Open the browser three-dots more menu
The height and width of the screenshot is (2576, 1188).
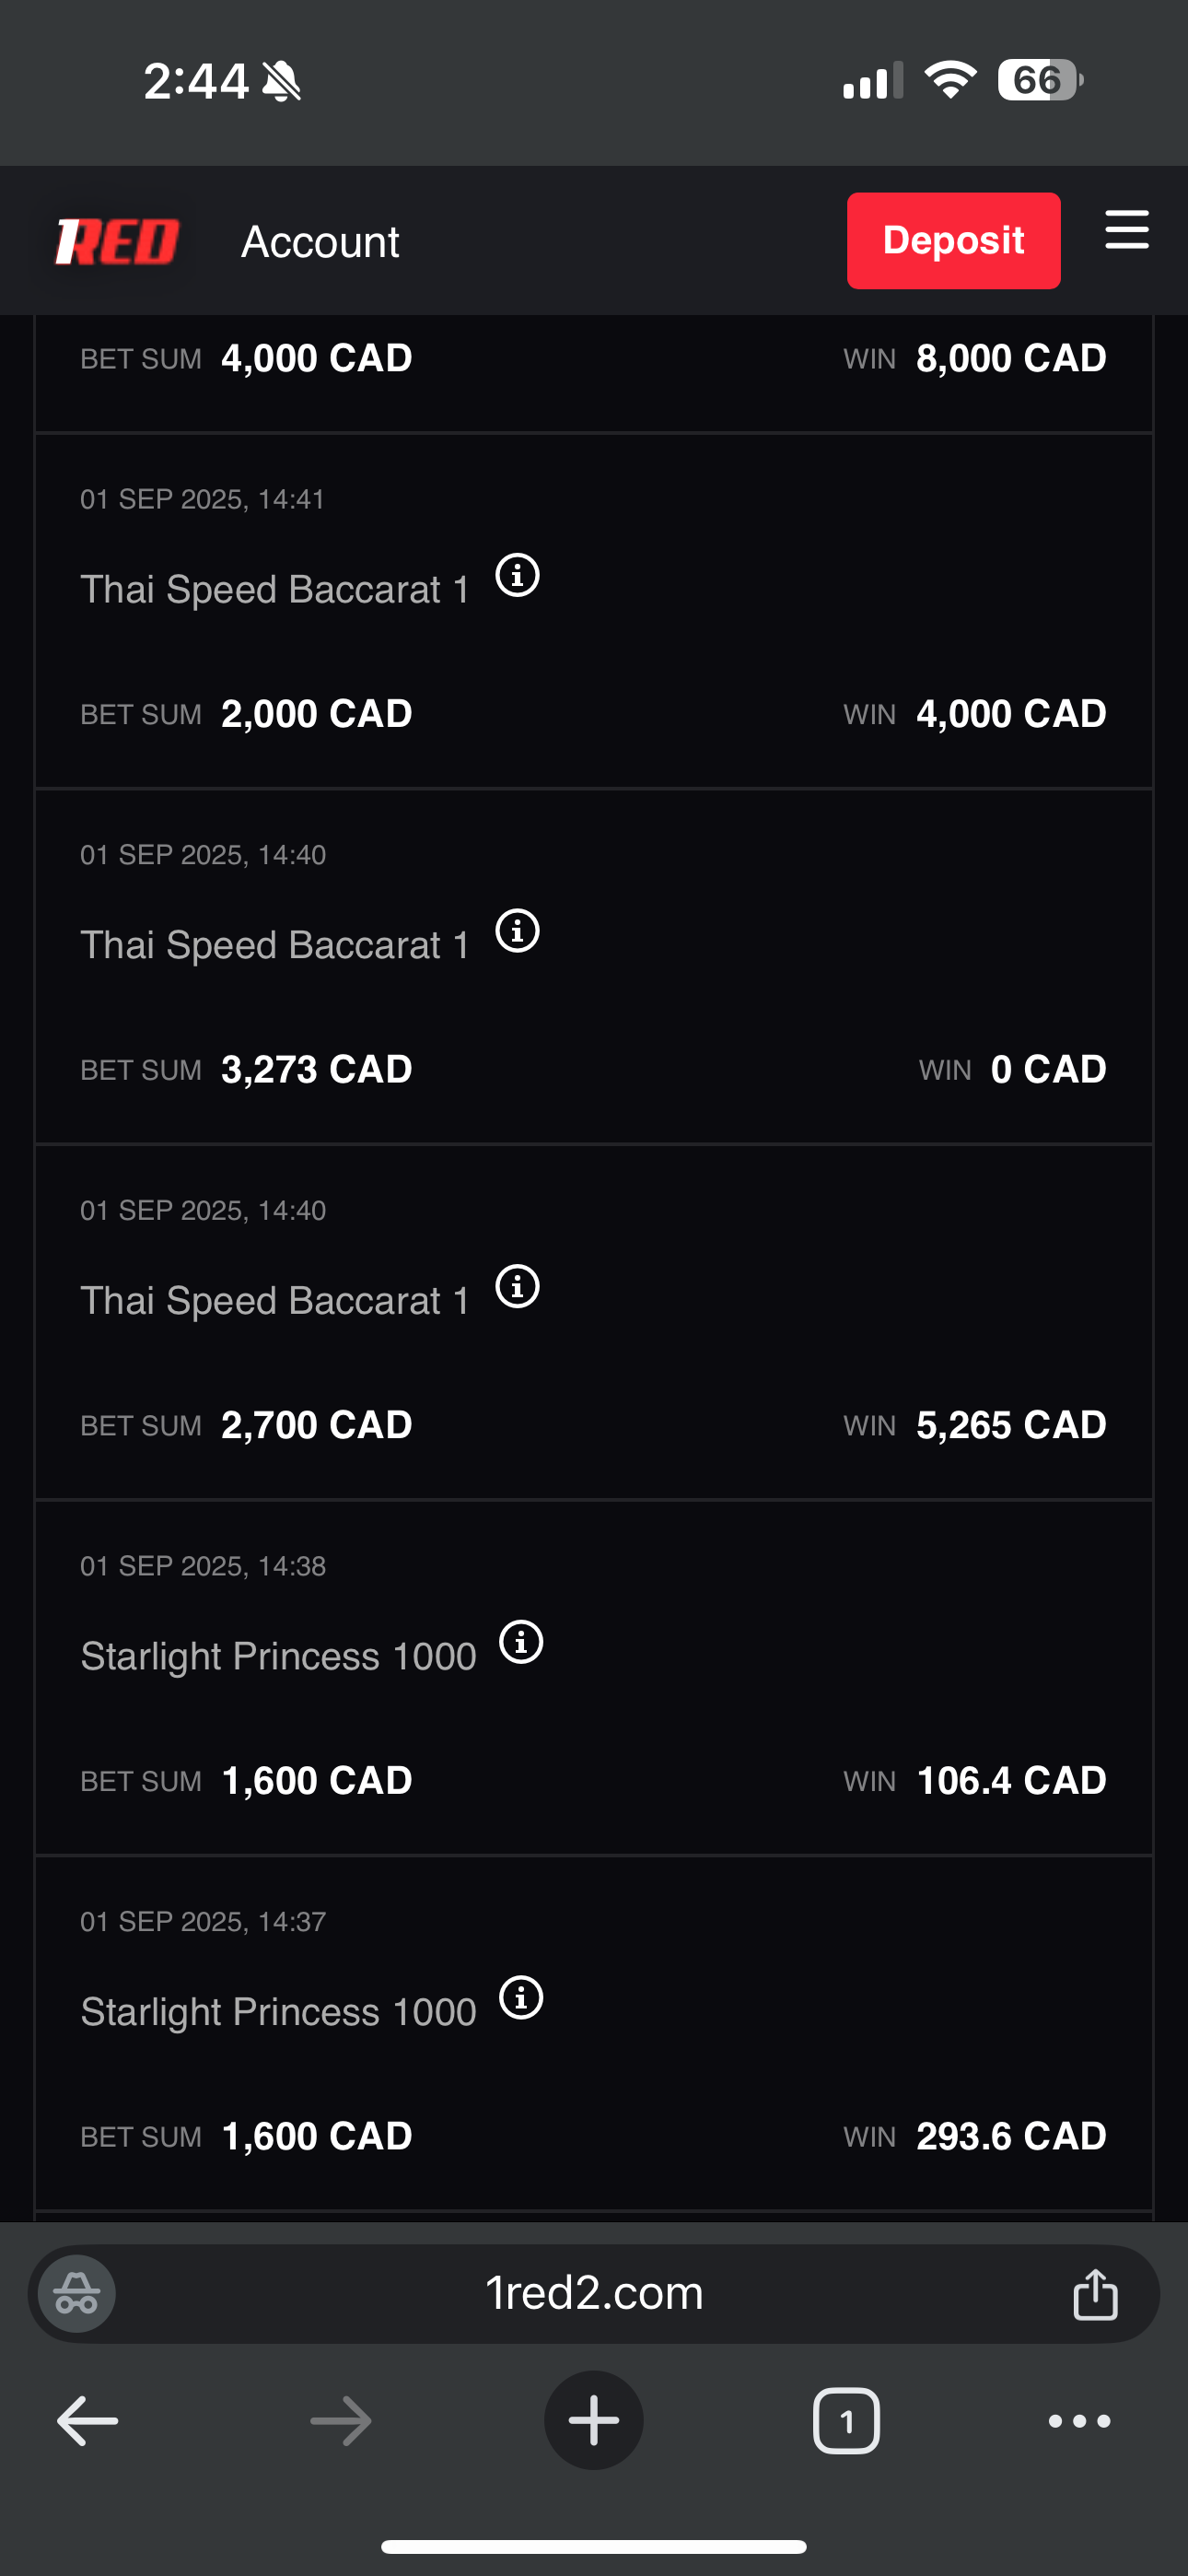(1079, 2421)
